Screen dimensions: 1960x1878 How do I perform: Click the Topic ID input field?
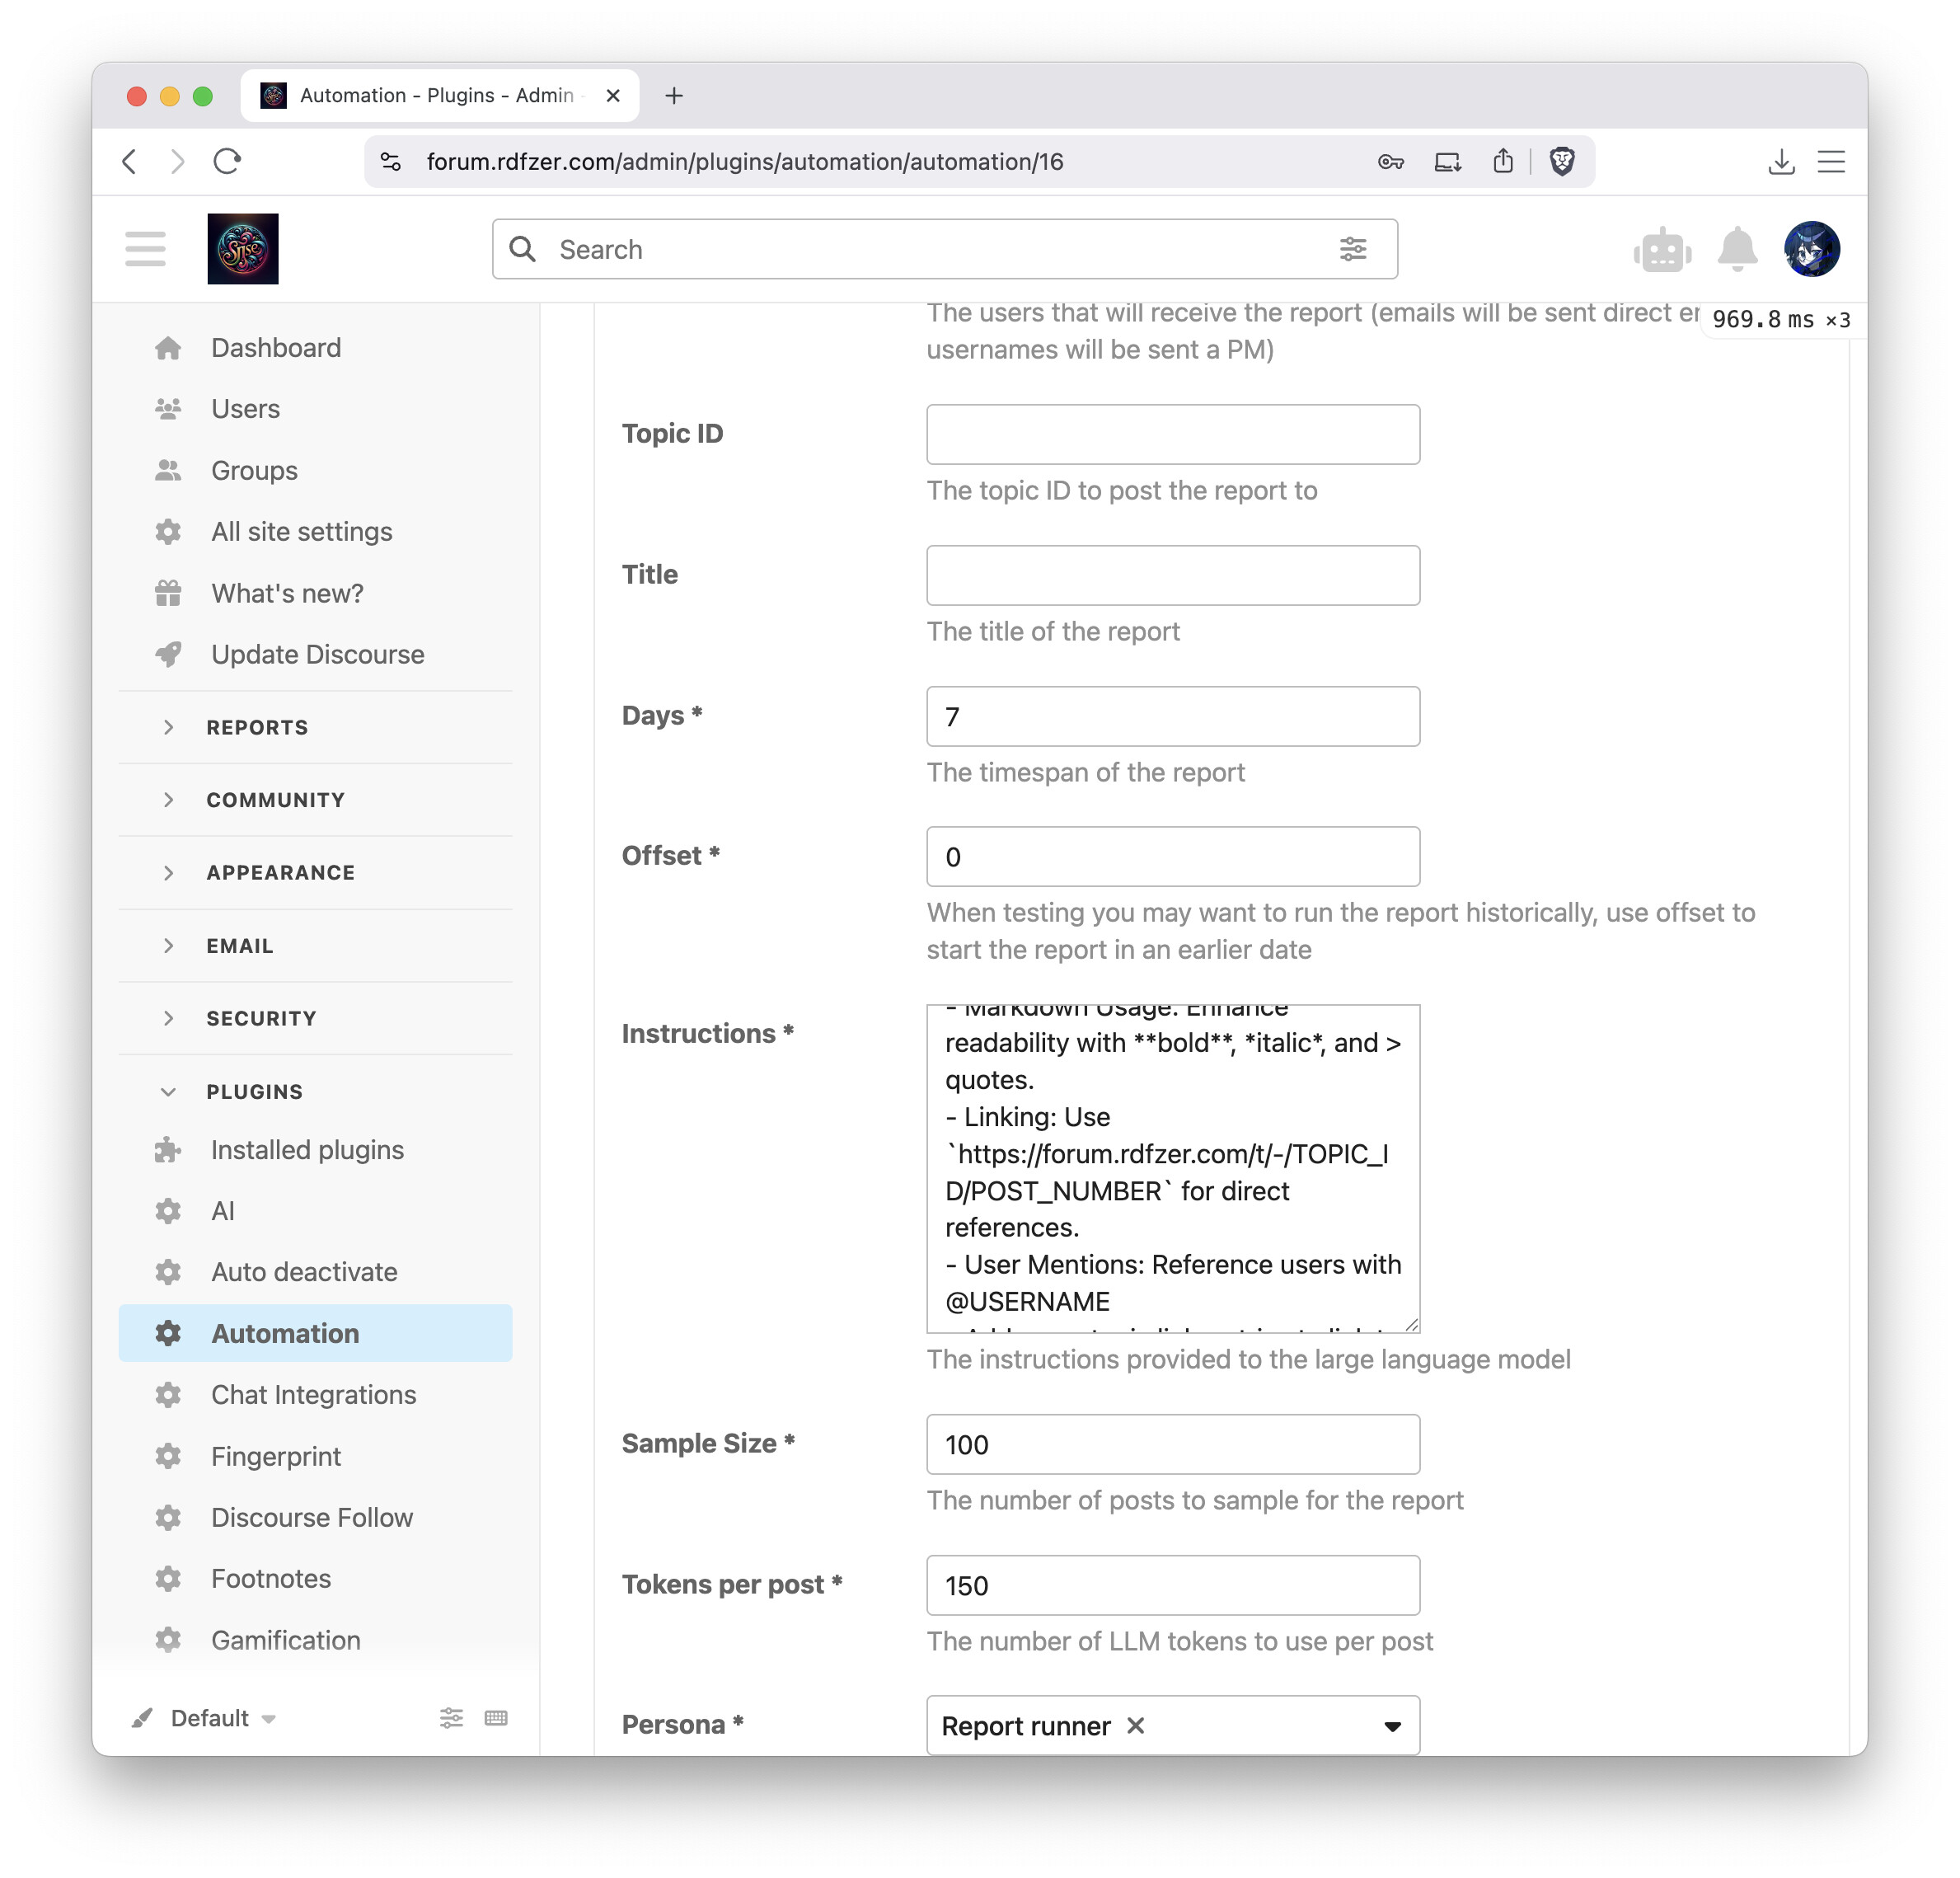[x=1172, y=434]
